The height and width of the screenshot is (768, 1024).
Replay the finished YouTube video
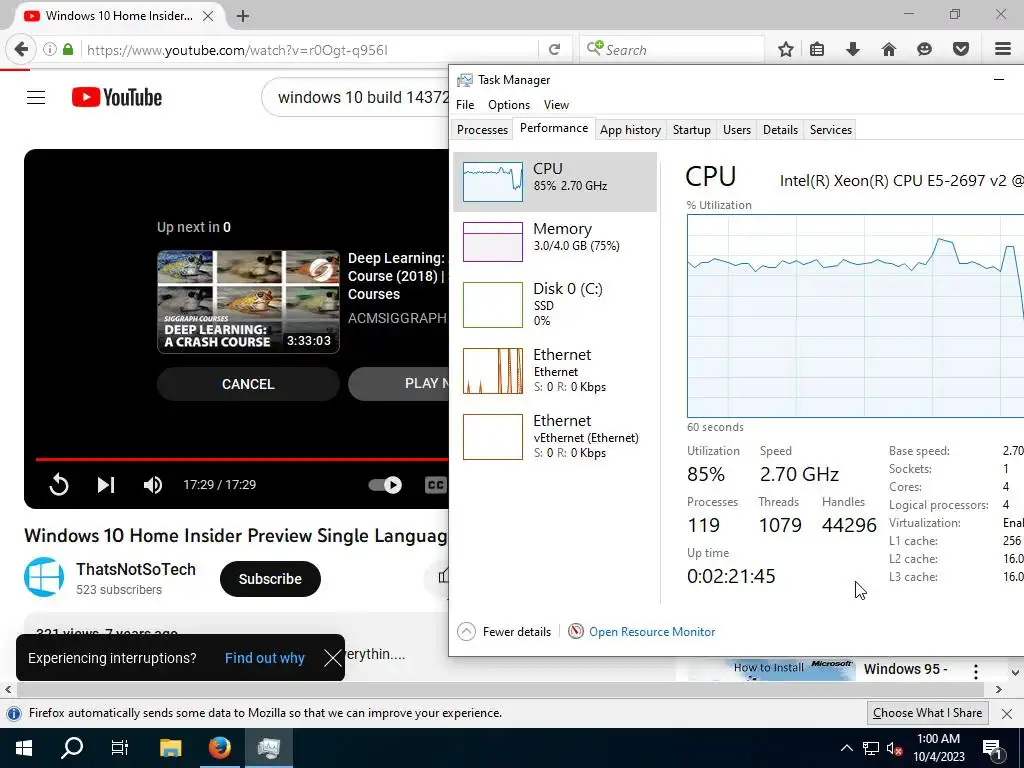(59, 485)
